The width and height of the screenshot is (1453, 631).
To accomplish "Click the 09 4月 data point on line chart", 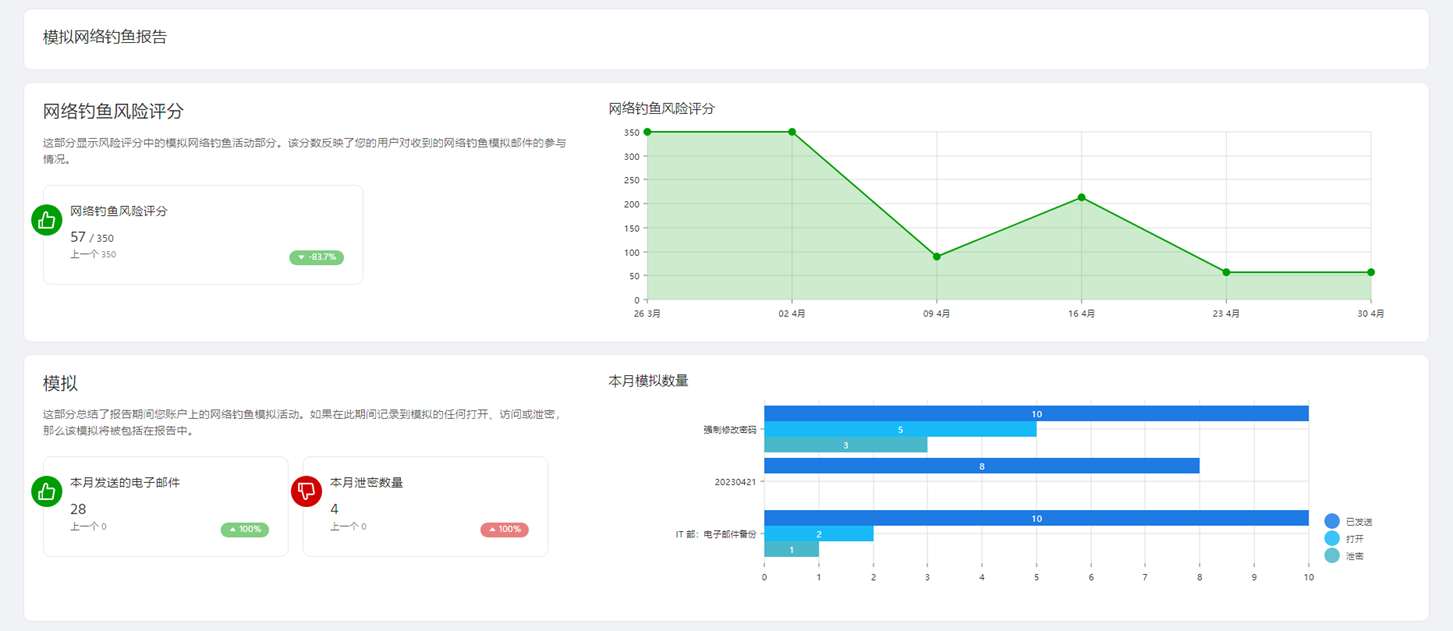I will [937, 257].
